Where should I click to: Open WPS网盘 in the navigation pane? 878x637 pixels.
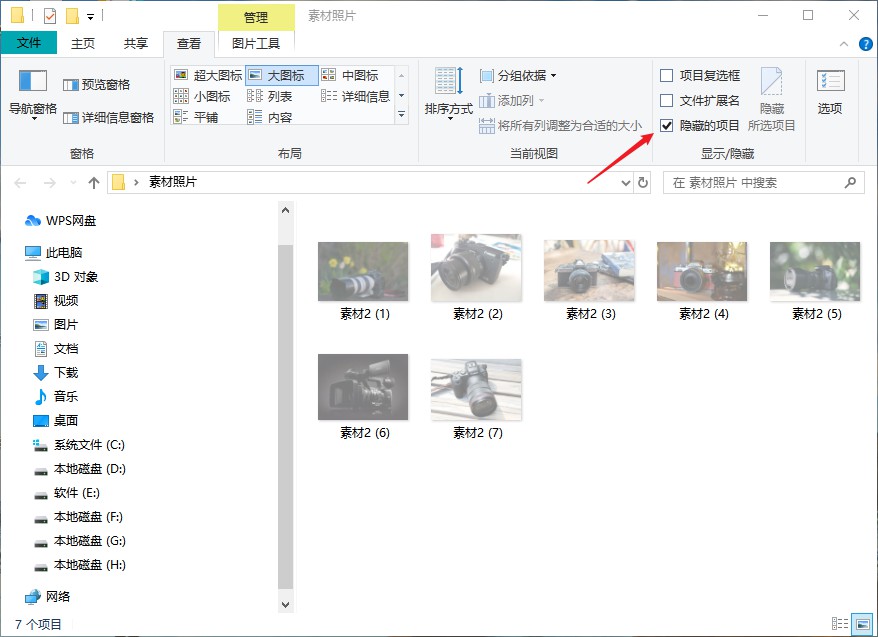click(x=60, y=221)
